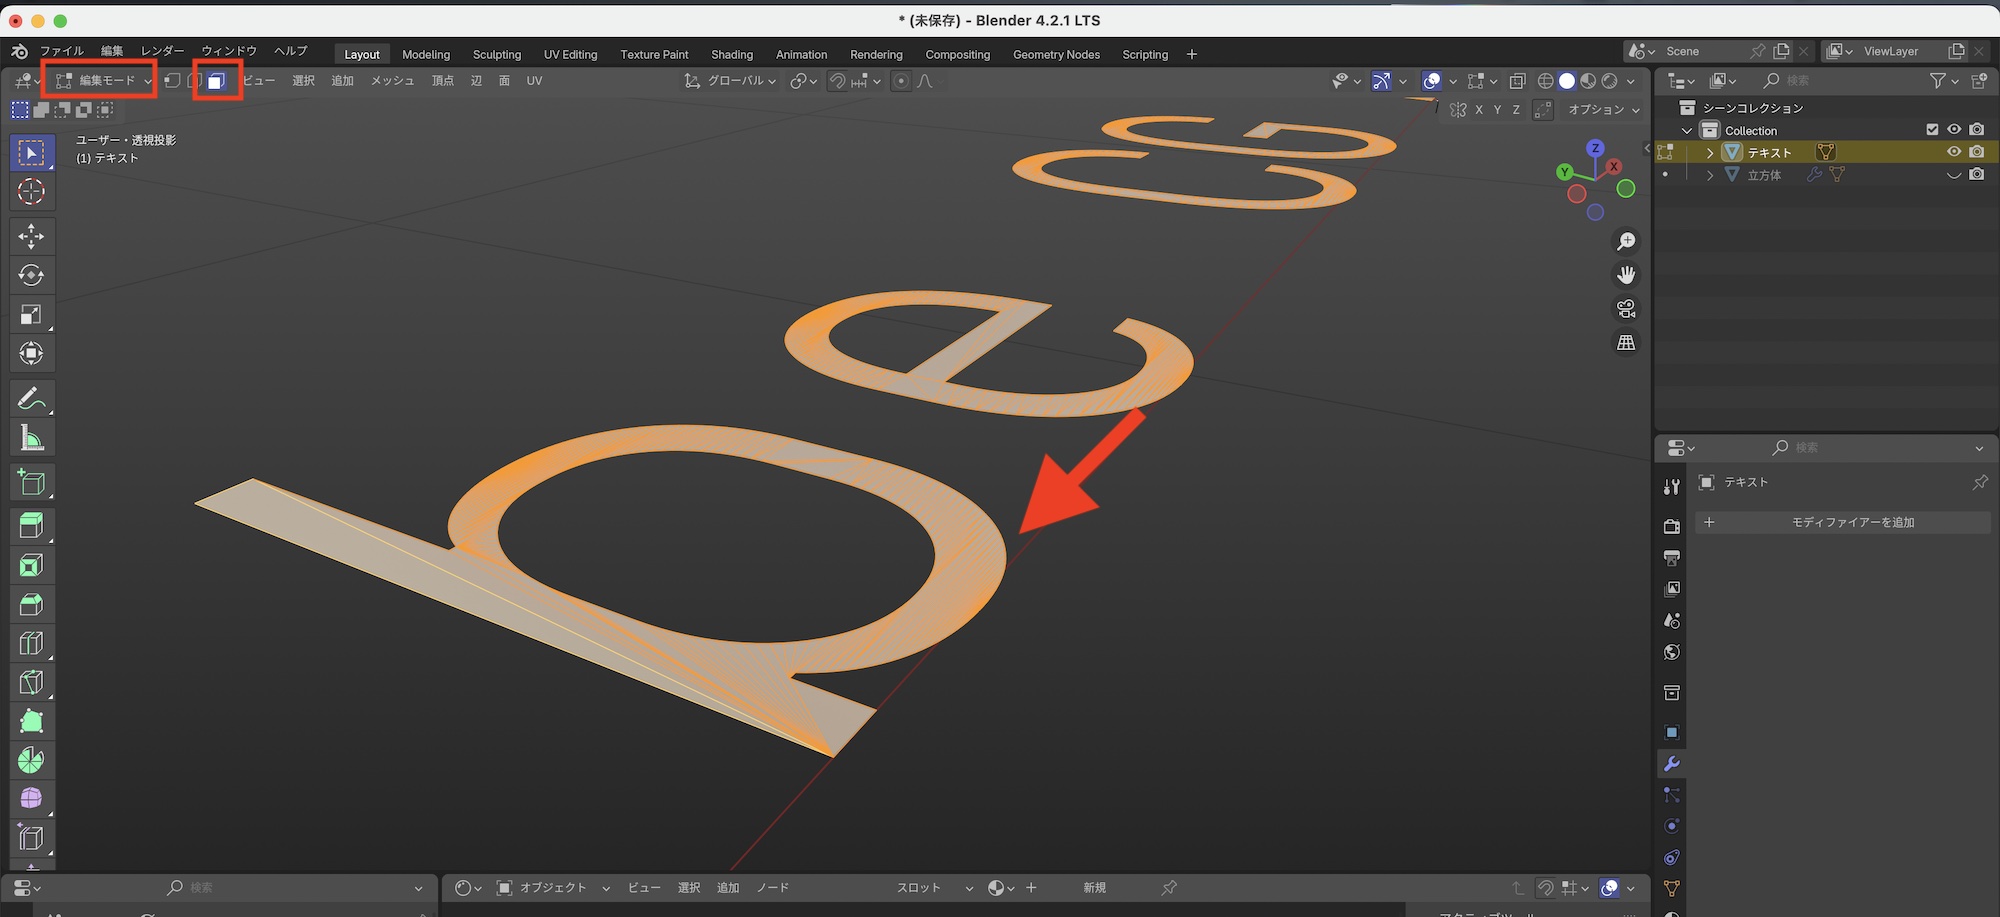Click the Toggle camera view icon
The image size is (2000, 917).
tap(1626, 309)
